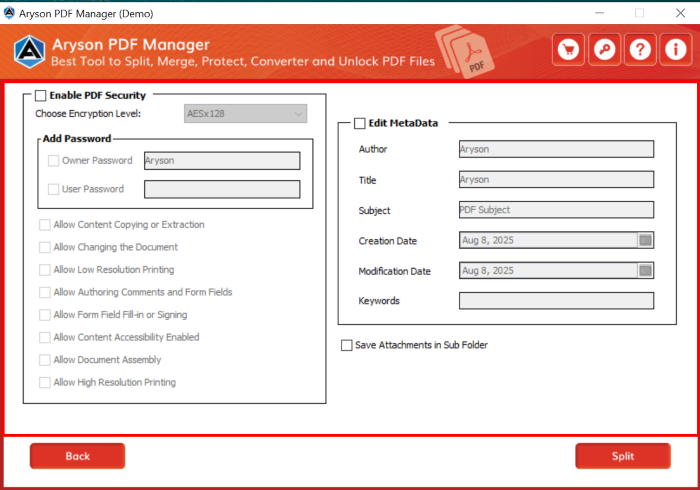Tick the User Password checkbox
This screenshot has height=490, width=700.
pos(54,189)
